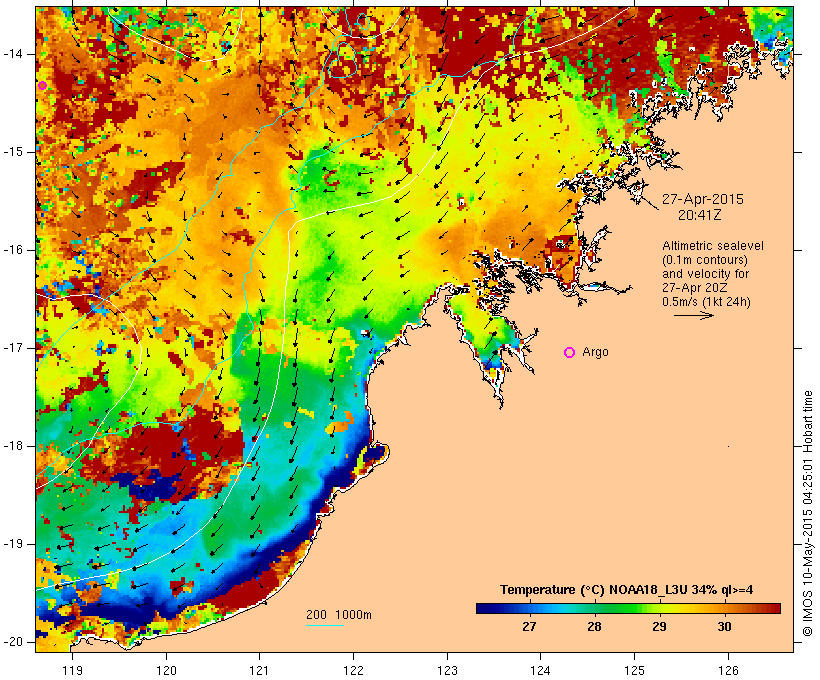This screenshot has width=820, height=680.
Task: Click the -15 latitude axis label
Action: (13, 152)
